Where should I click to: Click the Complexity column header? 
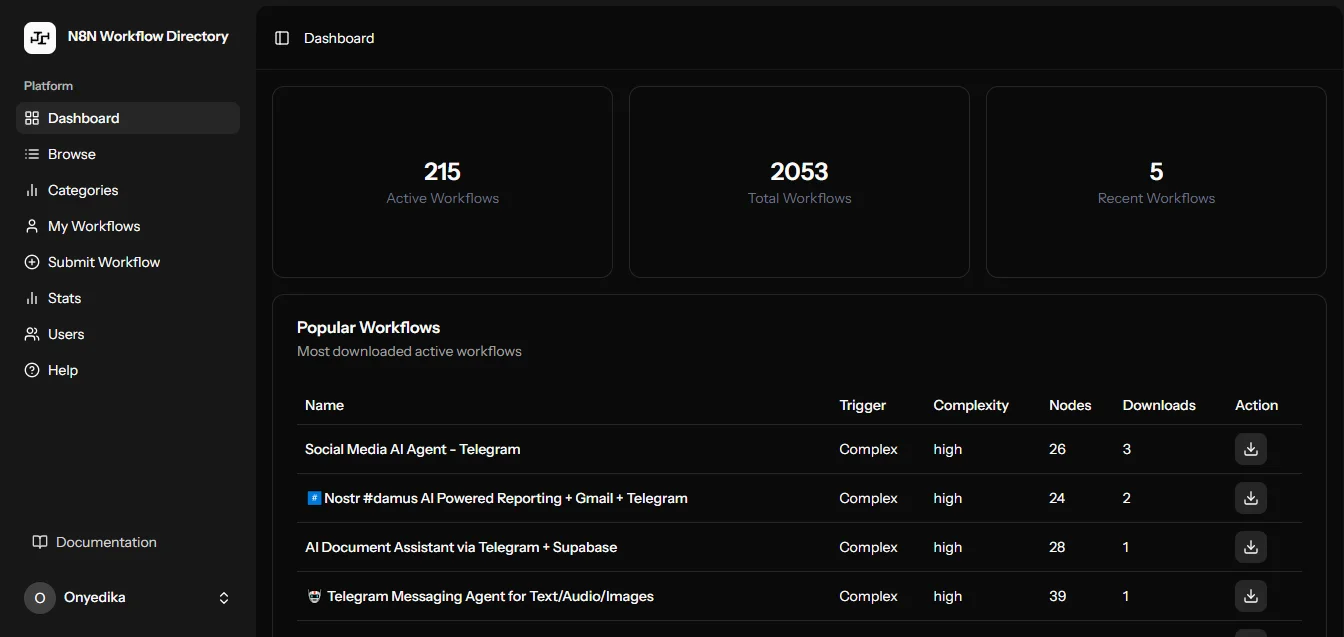tap(971, 405)
